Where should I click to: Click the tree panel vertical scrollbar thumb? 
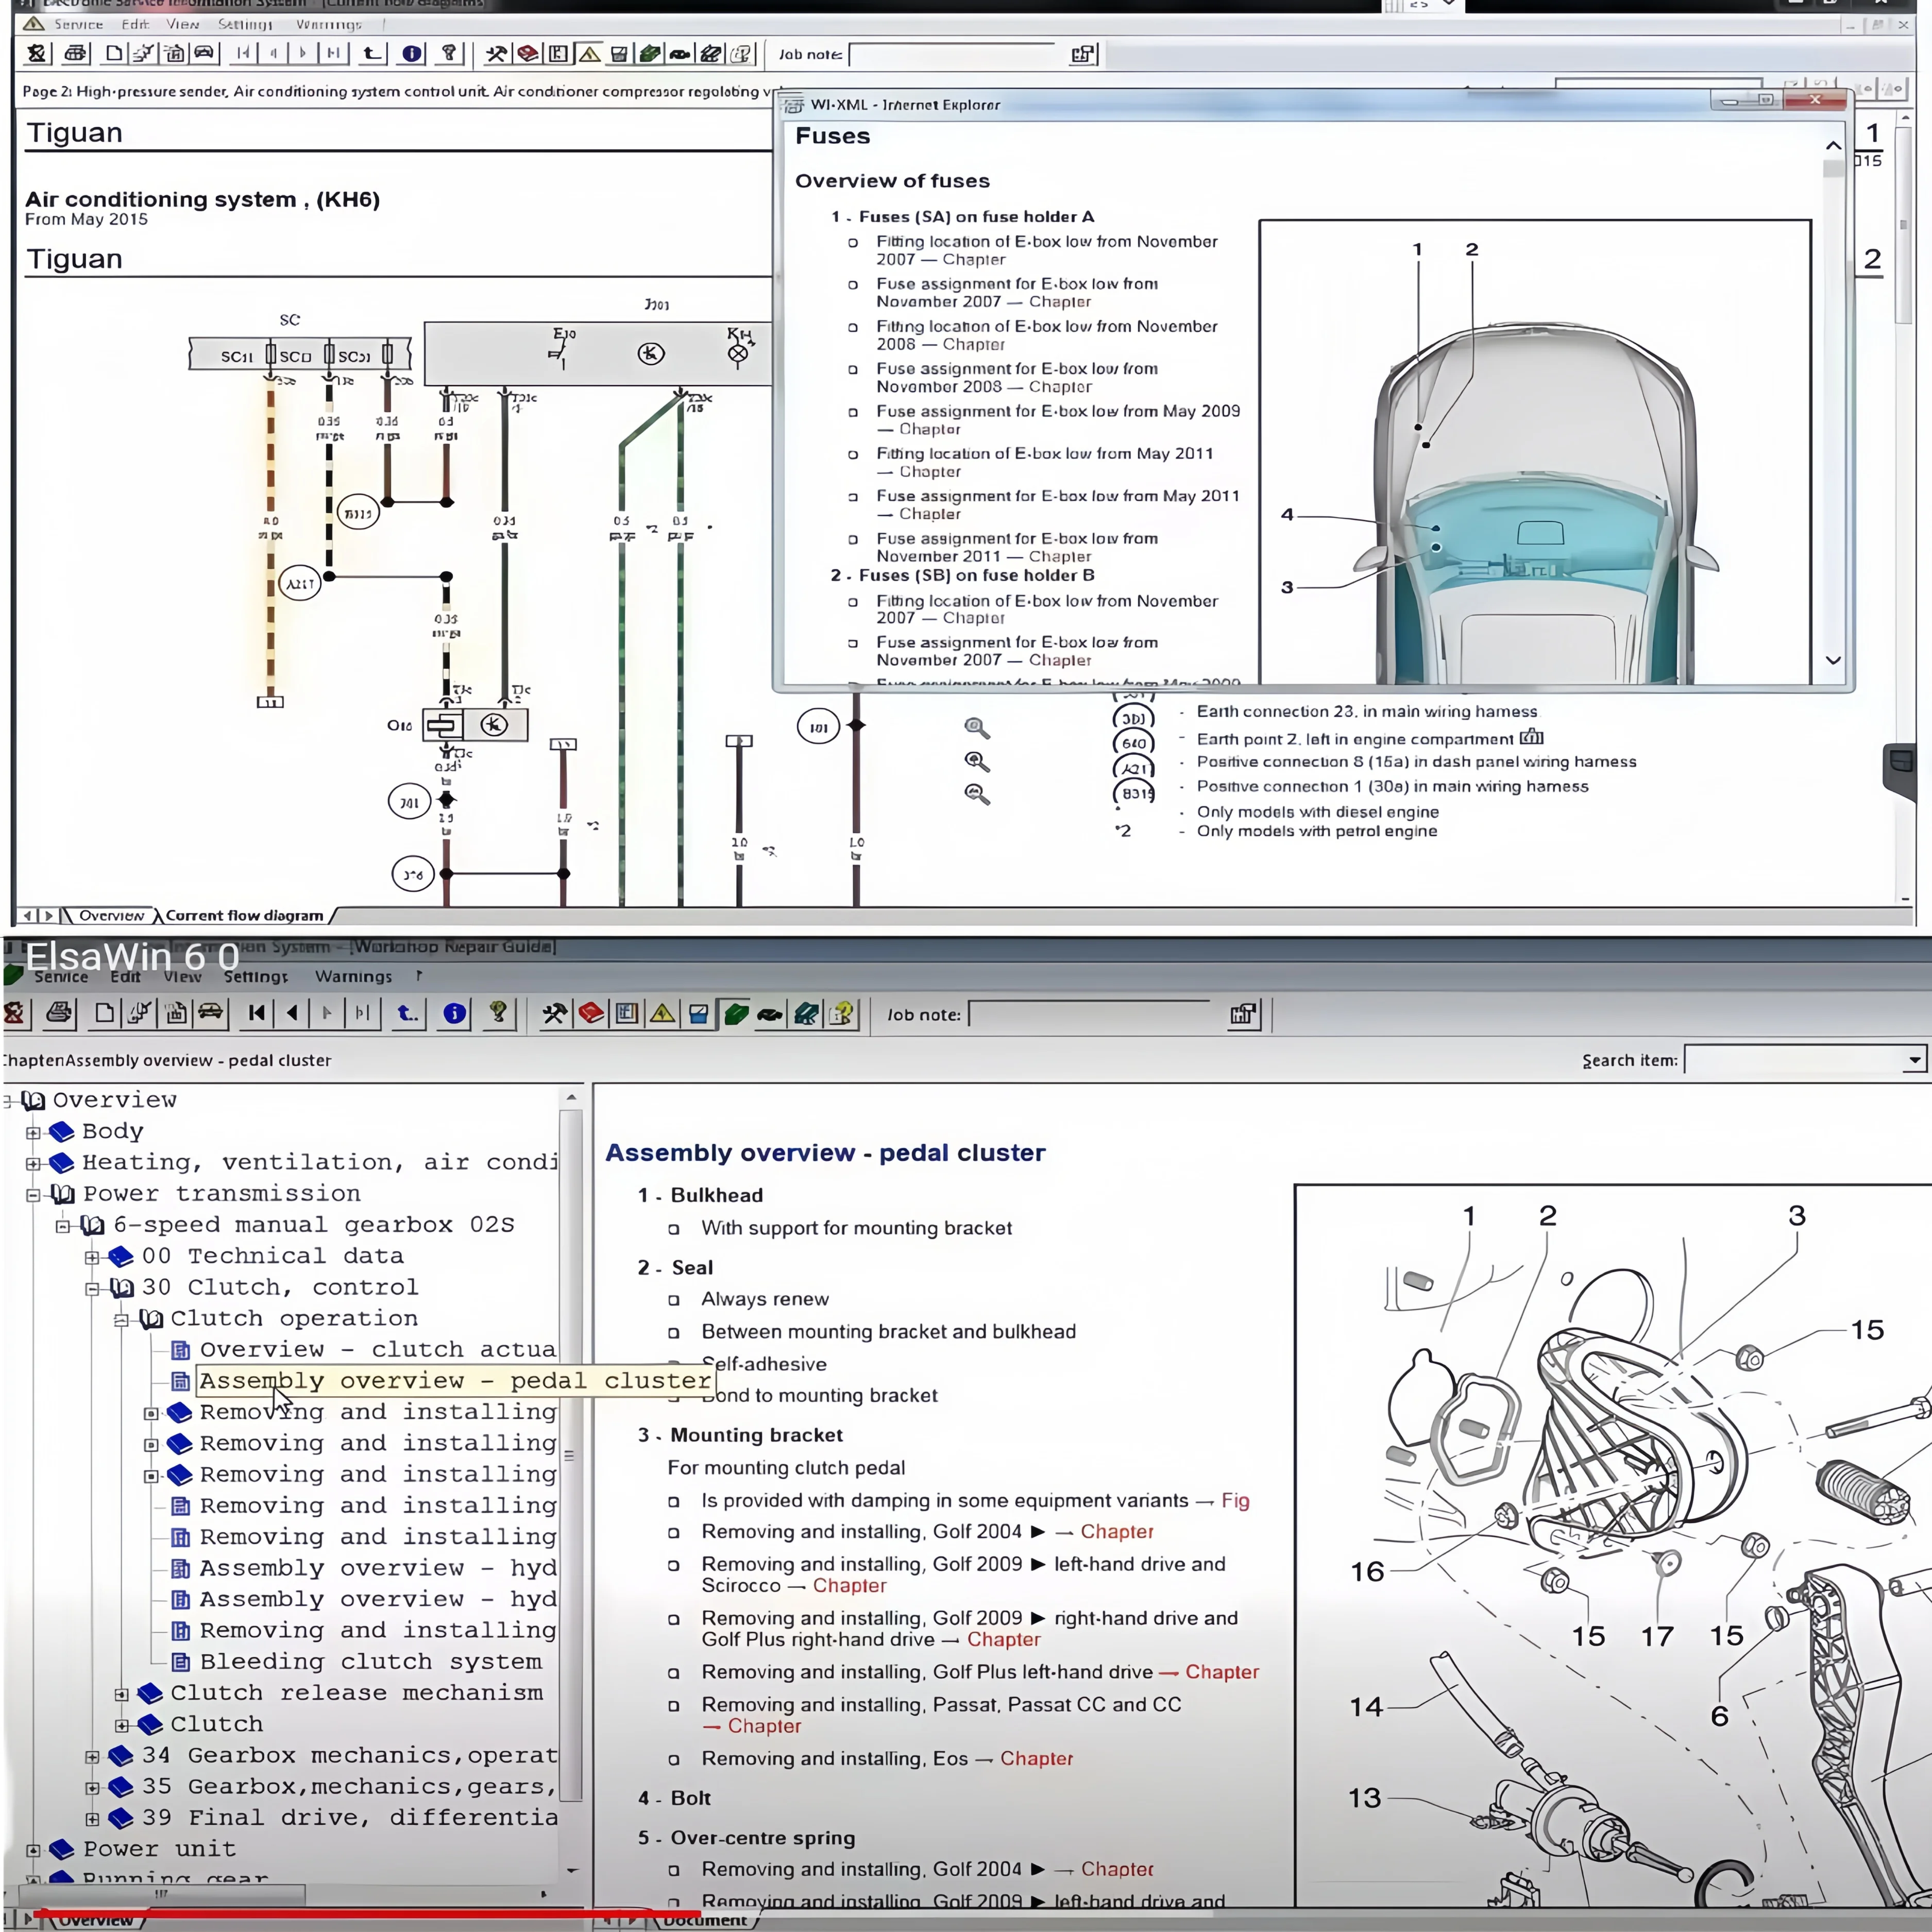570,1456
